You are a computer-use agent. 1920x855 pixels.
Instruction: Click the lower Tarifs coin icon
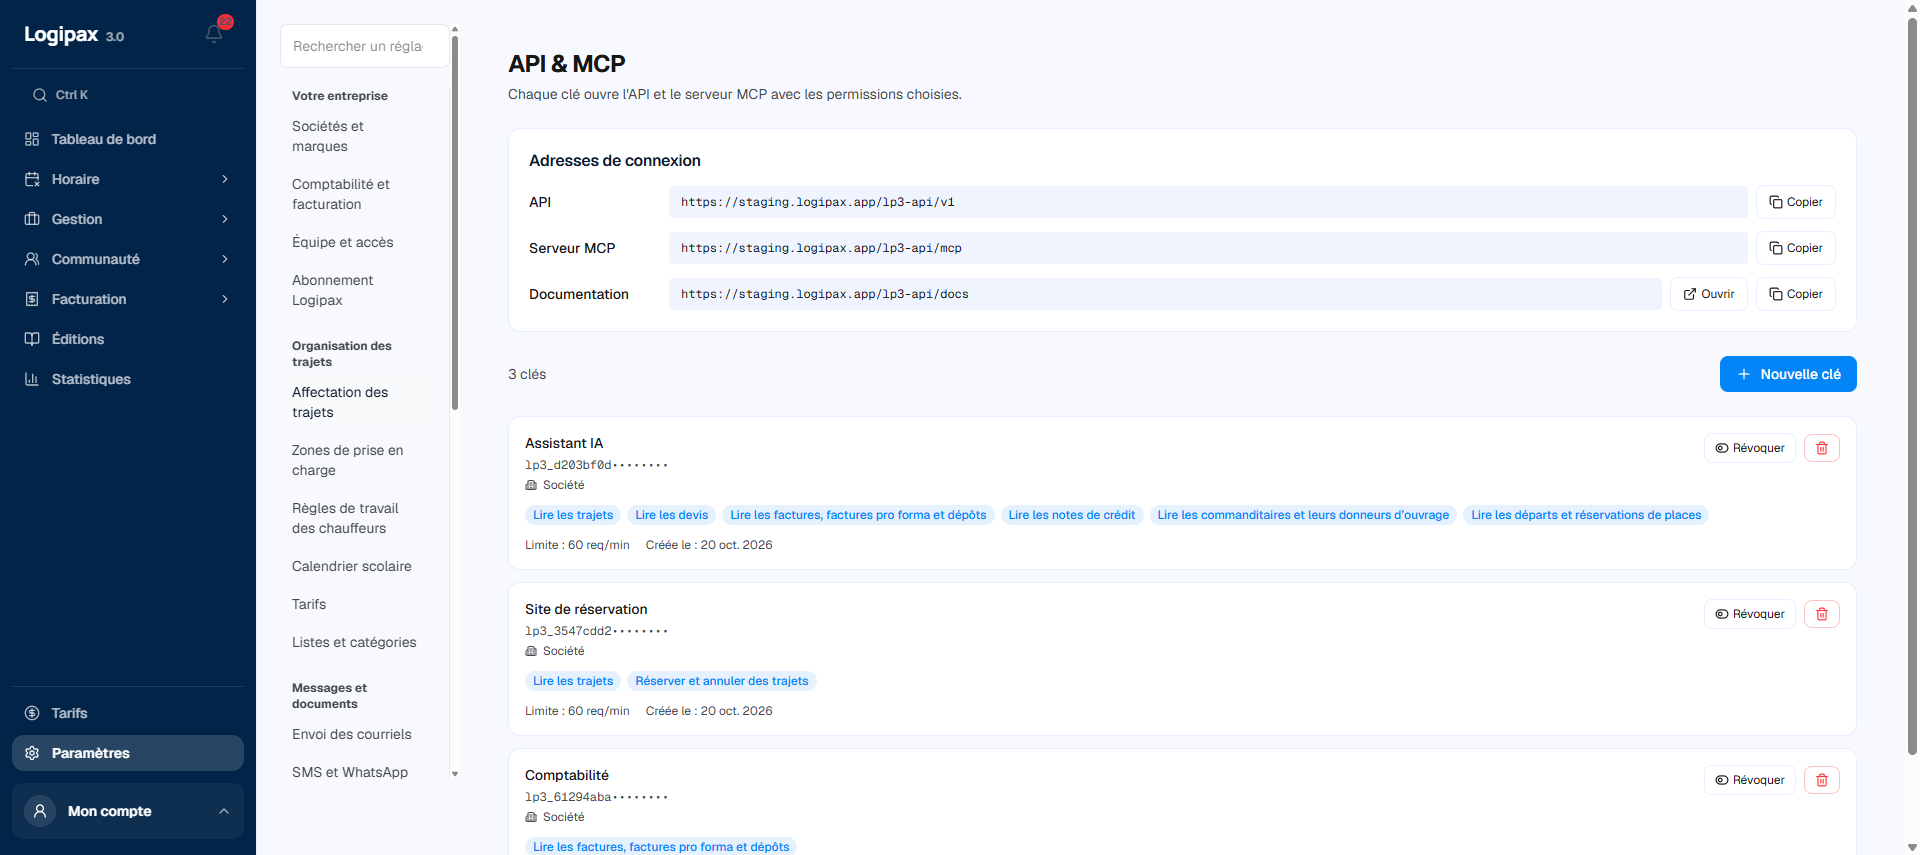click(x=32, y=713)
